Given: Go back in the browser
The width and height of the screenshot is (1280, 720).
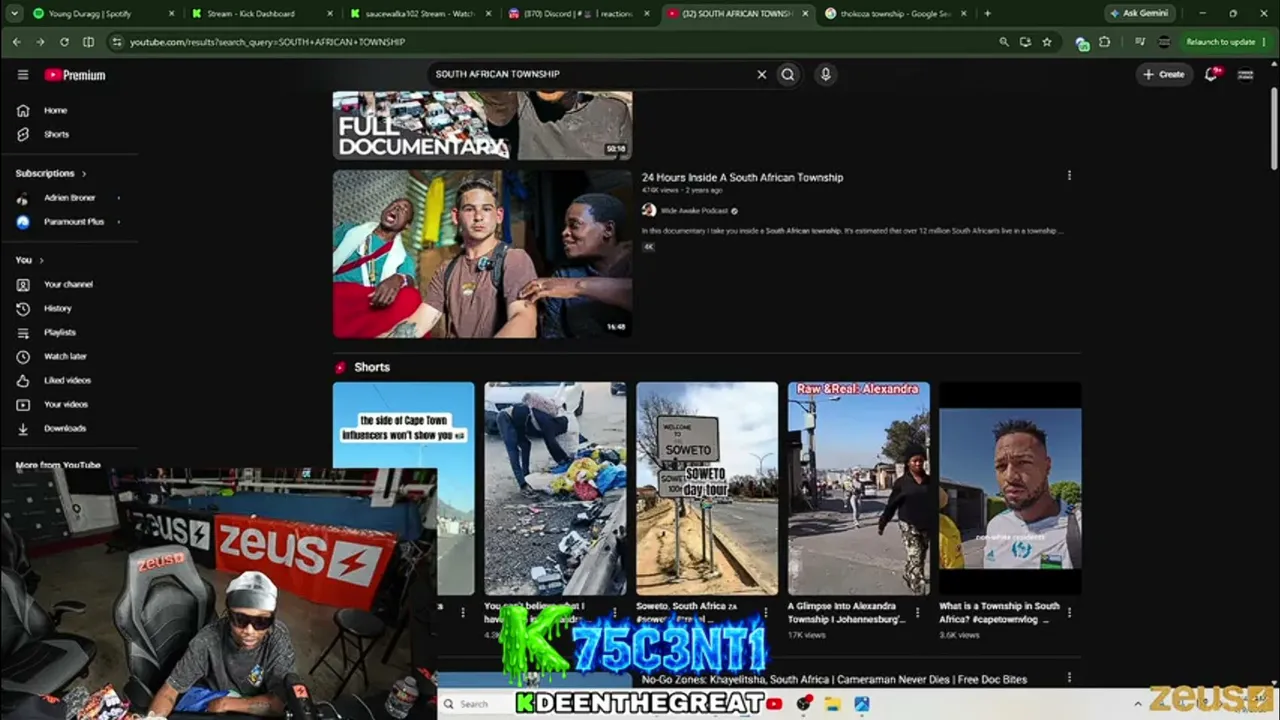Looking at the screenshot, I should (17, 42).
